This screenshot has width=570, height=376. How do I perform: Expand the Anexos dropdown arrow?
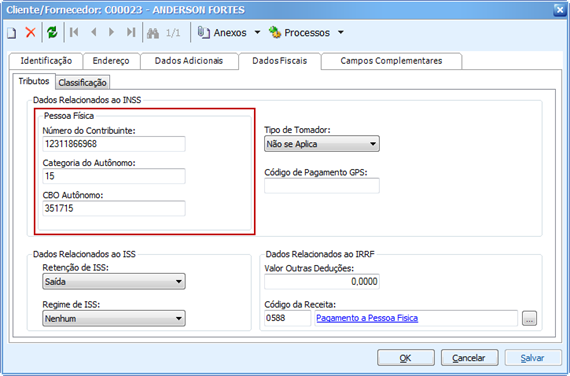[257, 32]
